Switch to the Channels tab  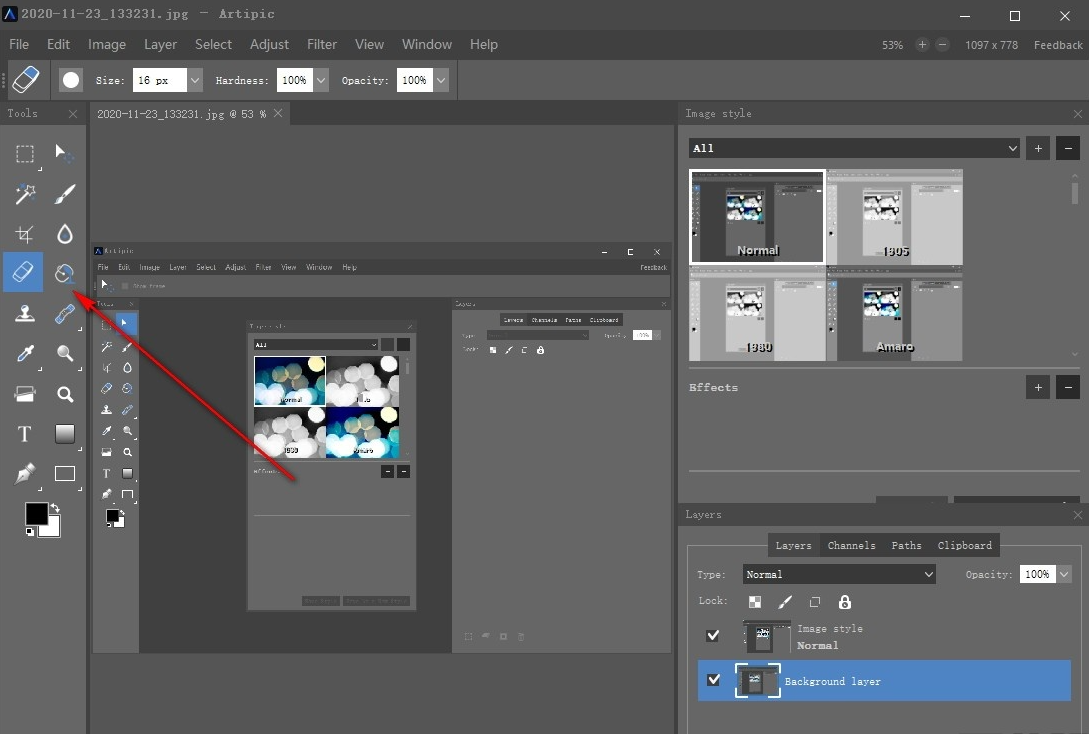tap(851, 545)
